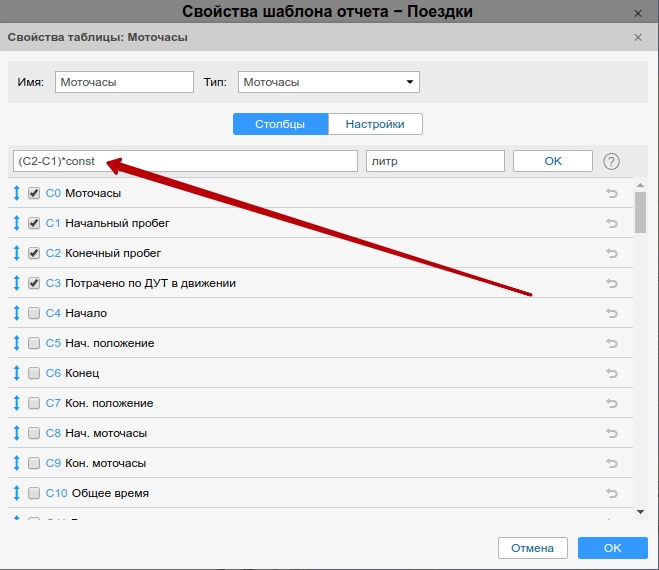Click drag handle of Конец row

[x=17, y=373]
